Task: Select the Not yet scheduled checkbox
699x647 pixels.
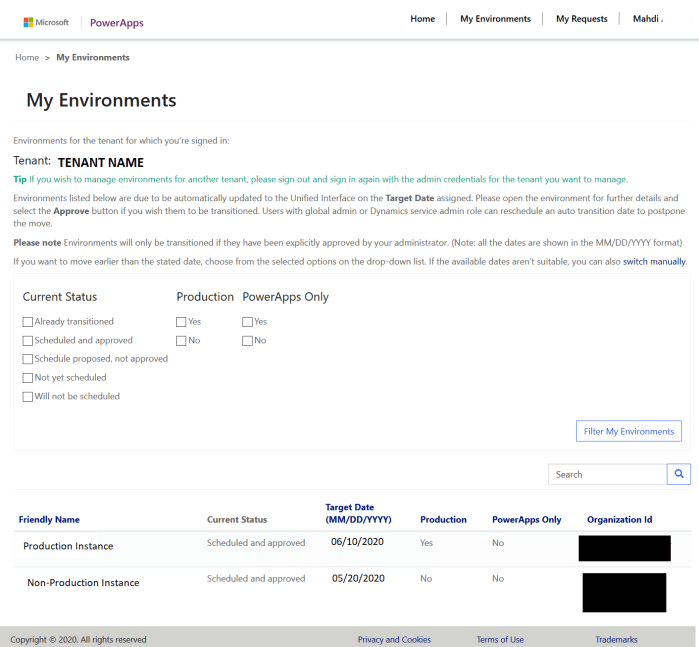Action: pos(28,378)
